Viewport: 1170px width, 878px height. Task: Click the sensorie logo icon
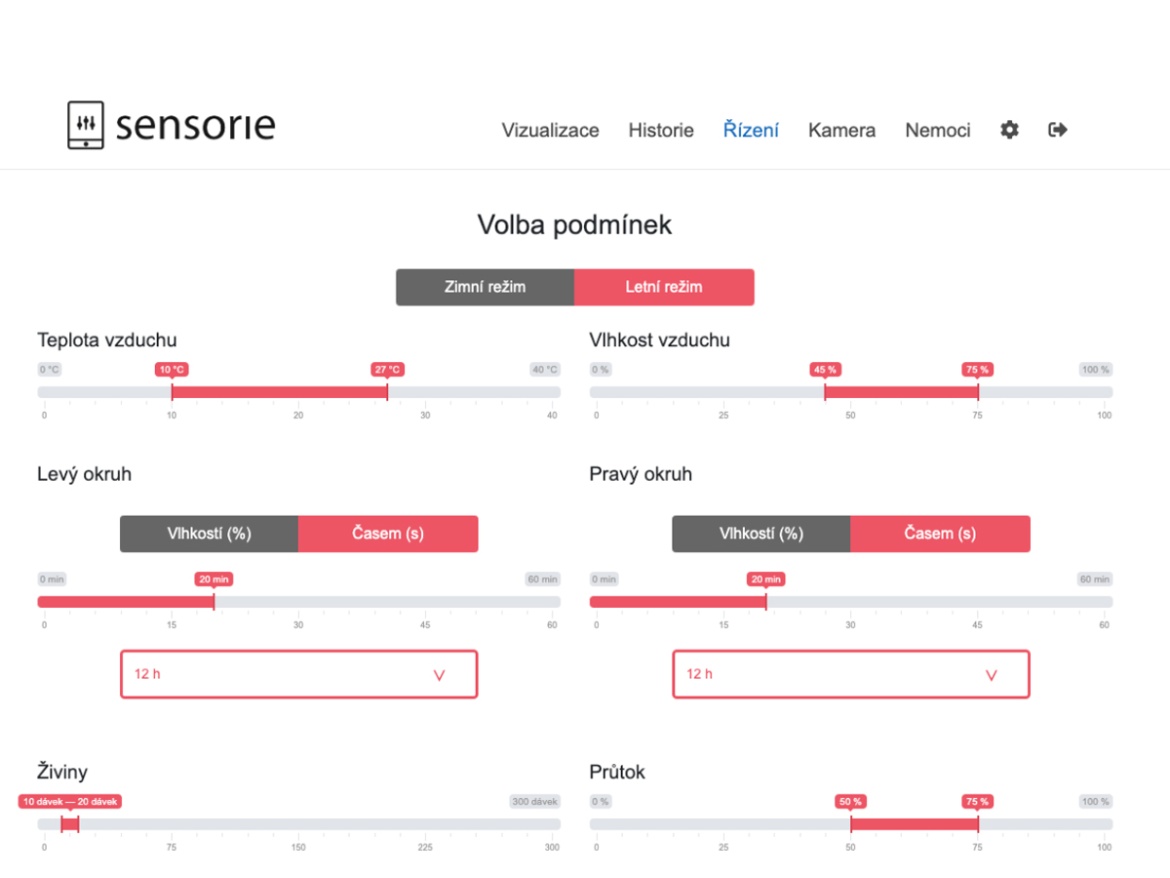click(86, 125)
